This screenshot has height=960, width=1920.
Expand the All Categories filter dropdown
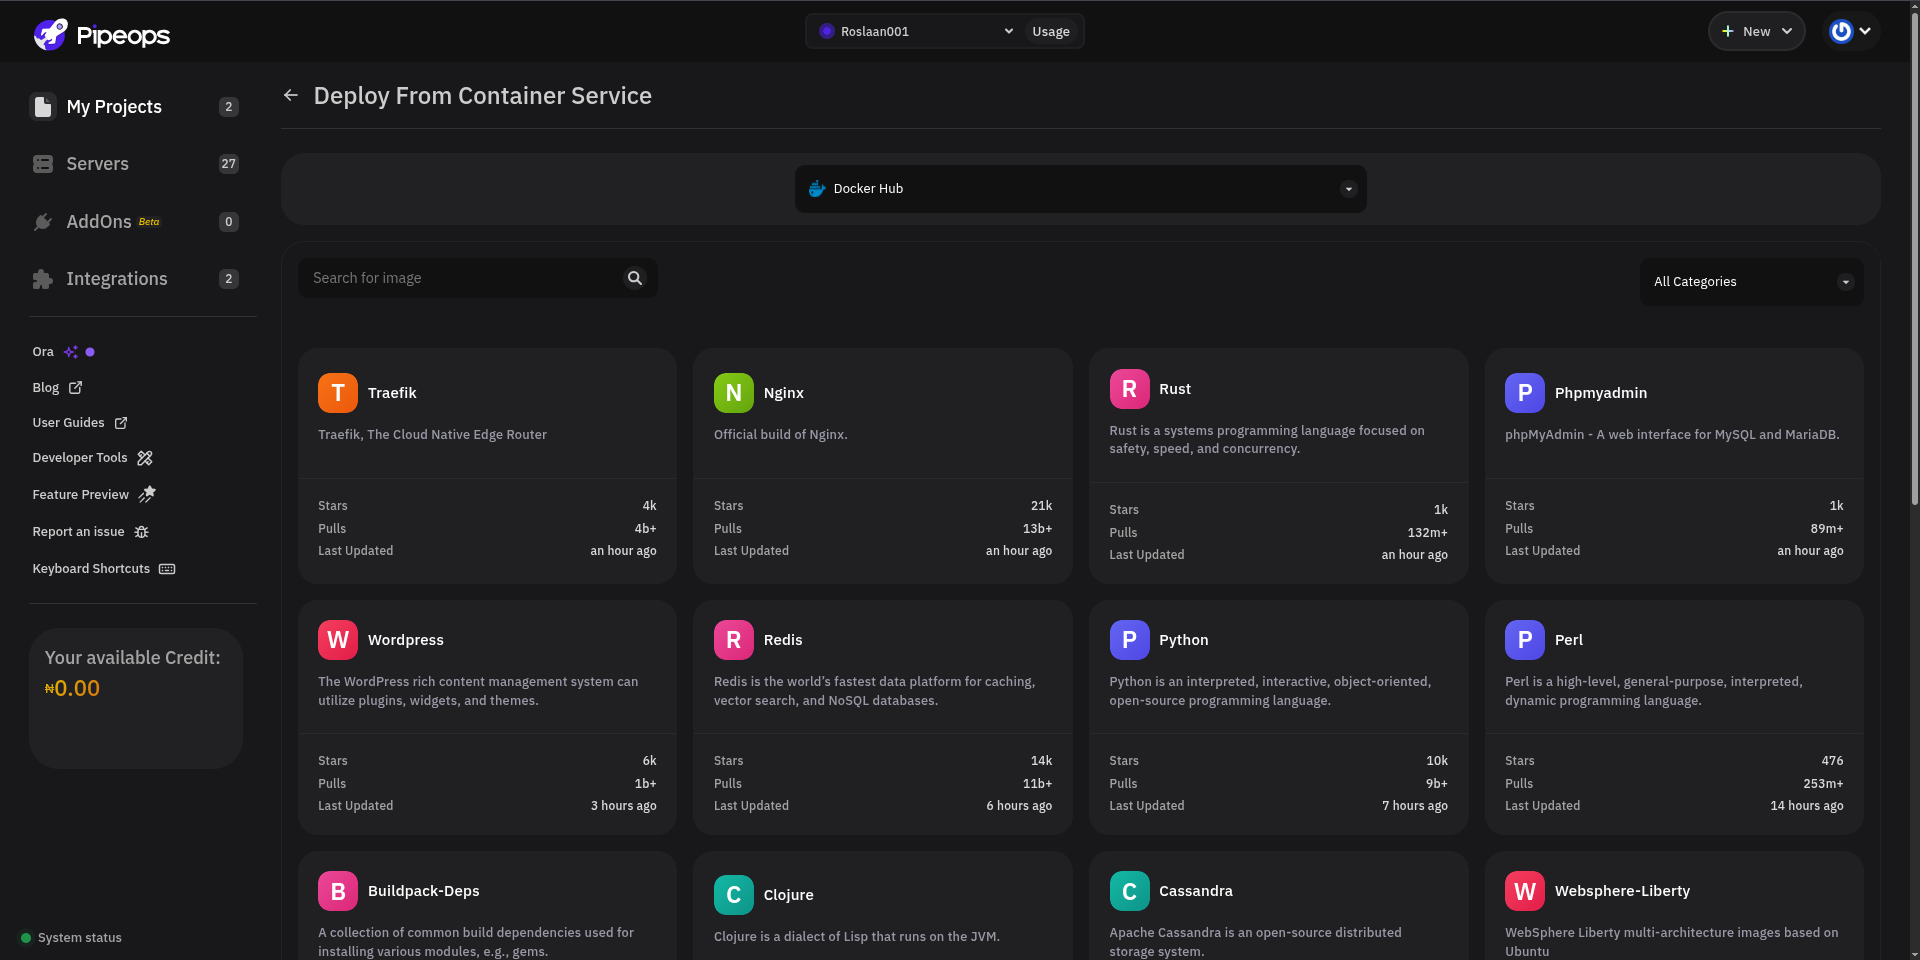[1752, 282]
